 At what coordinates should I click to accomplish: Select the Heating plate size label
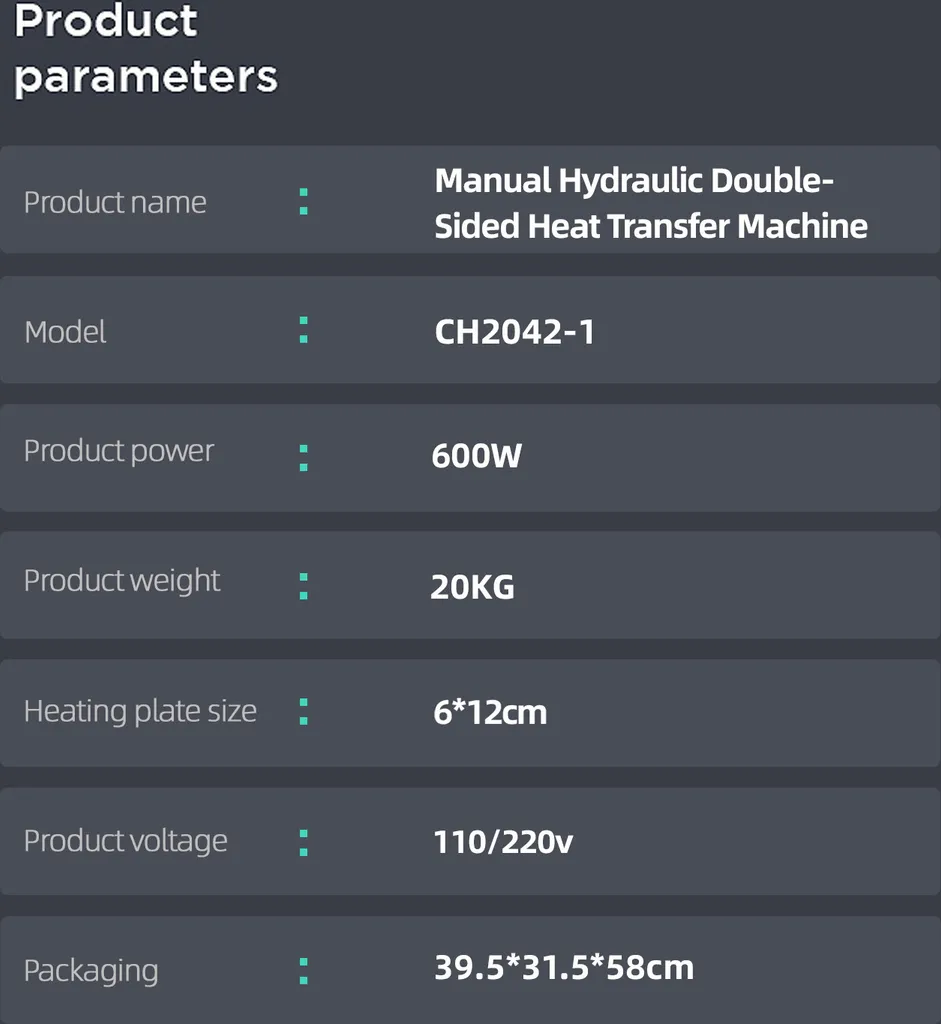(140, 711)
